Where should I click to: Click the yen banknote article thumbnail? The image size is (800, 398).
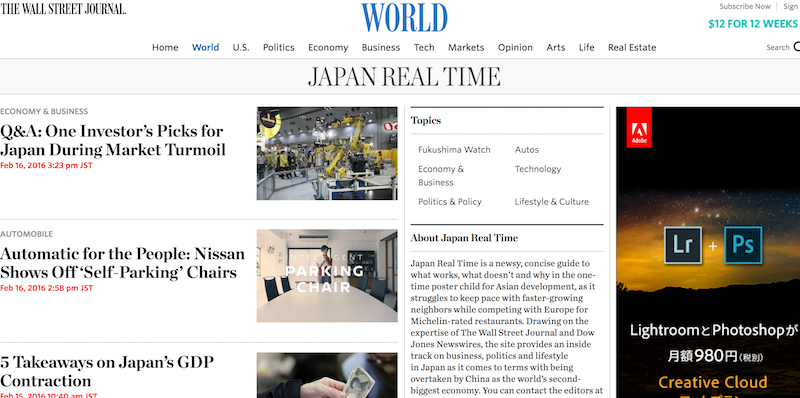(x=327, y=375)
